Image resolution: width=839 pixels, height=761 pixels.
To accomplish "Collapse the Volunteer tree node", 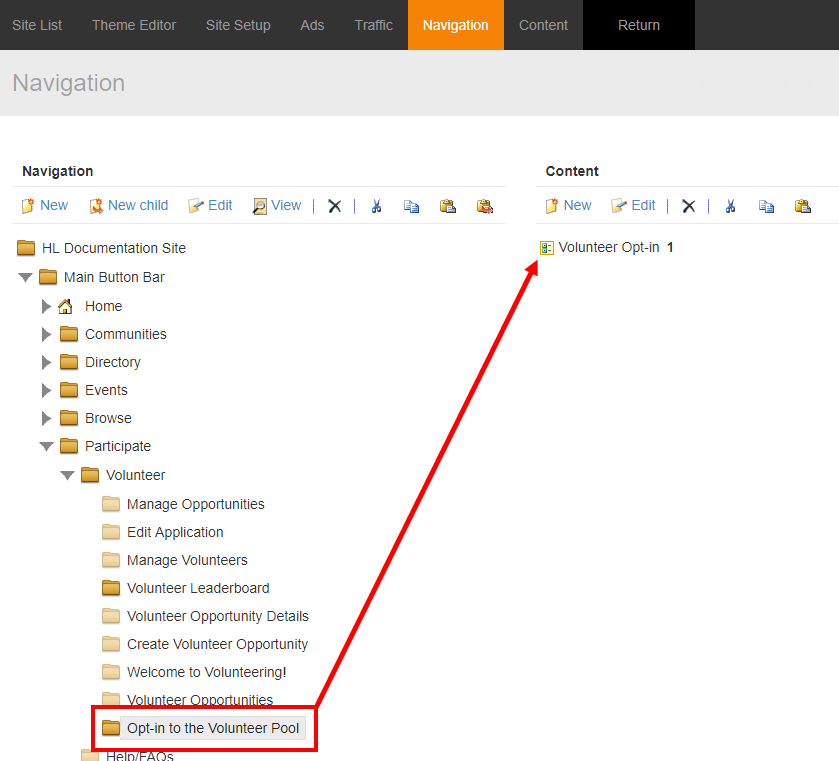I will [67, 475].
